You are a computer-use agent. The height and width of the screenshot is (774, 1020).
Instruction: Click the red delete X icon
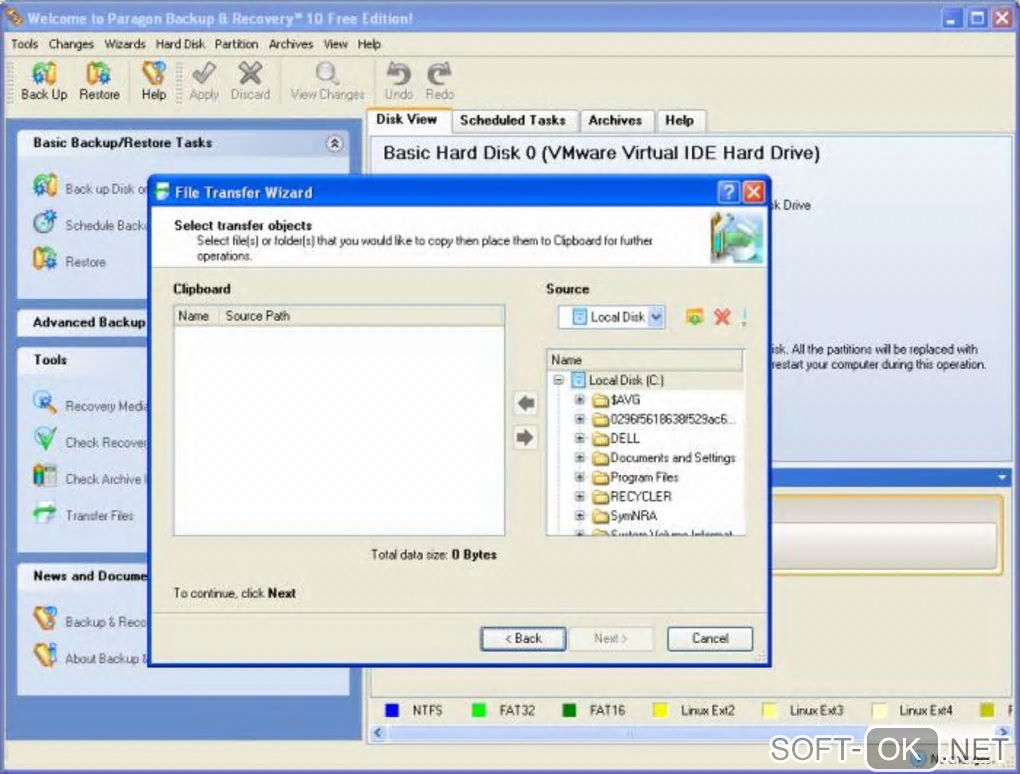(x=722, y=317)
